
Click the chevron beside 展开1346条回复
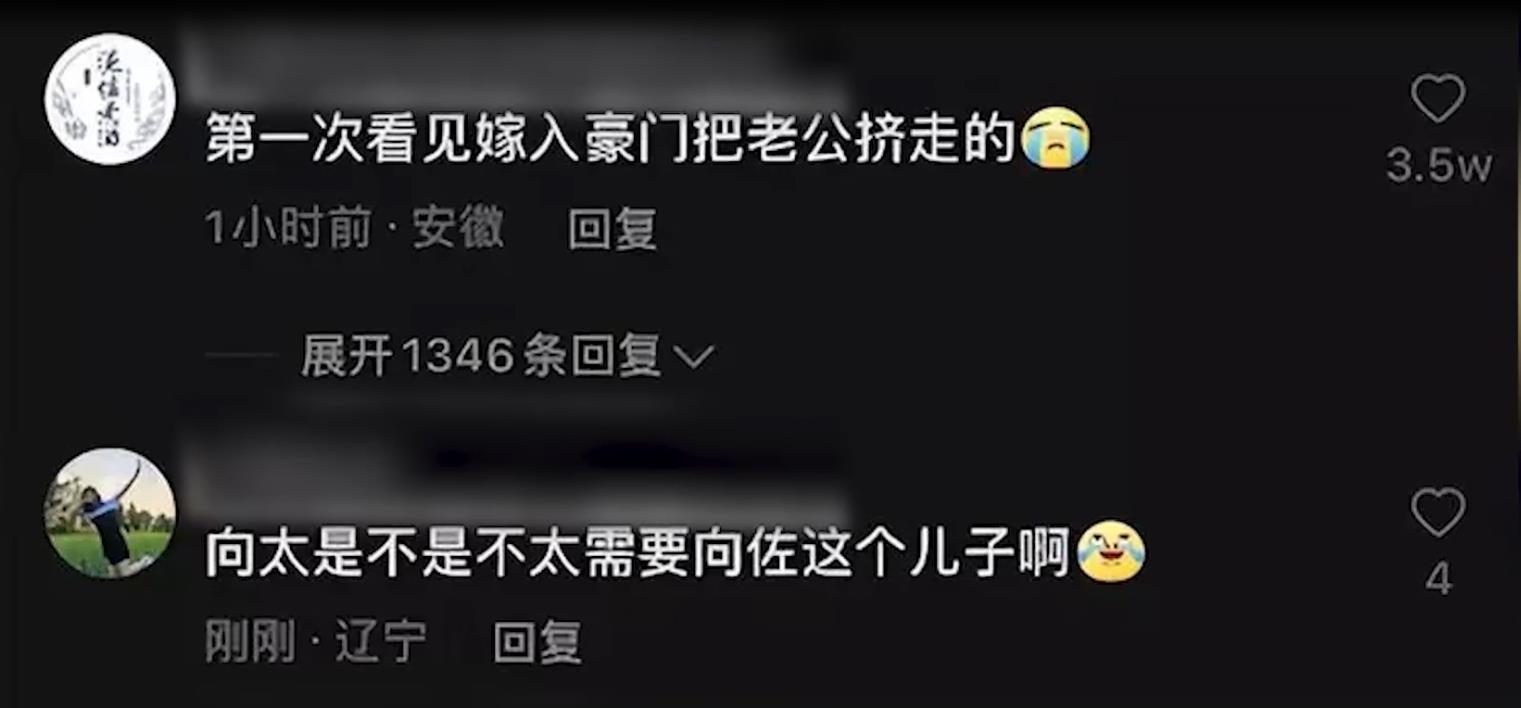(695, 357)
